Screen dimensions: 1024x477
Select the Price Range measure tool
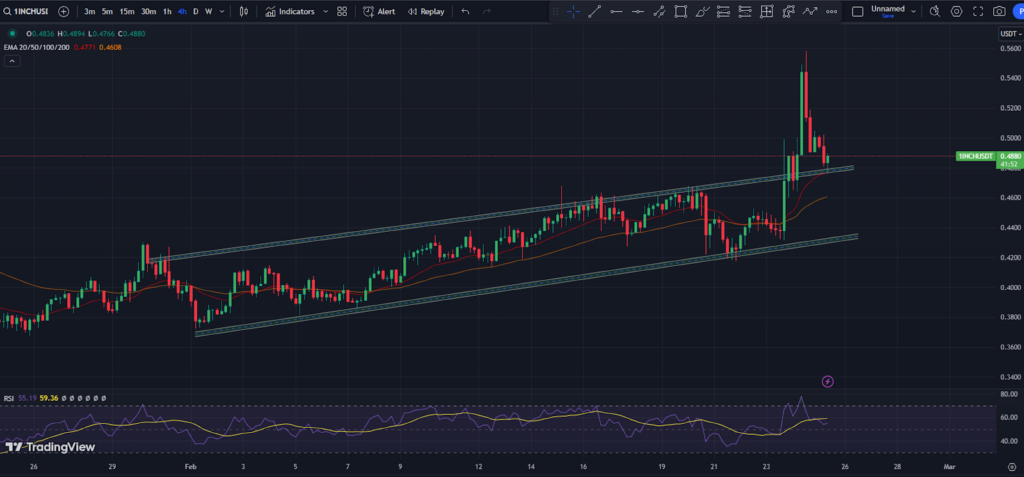[767, 11]
